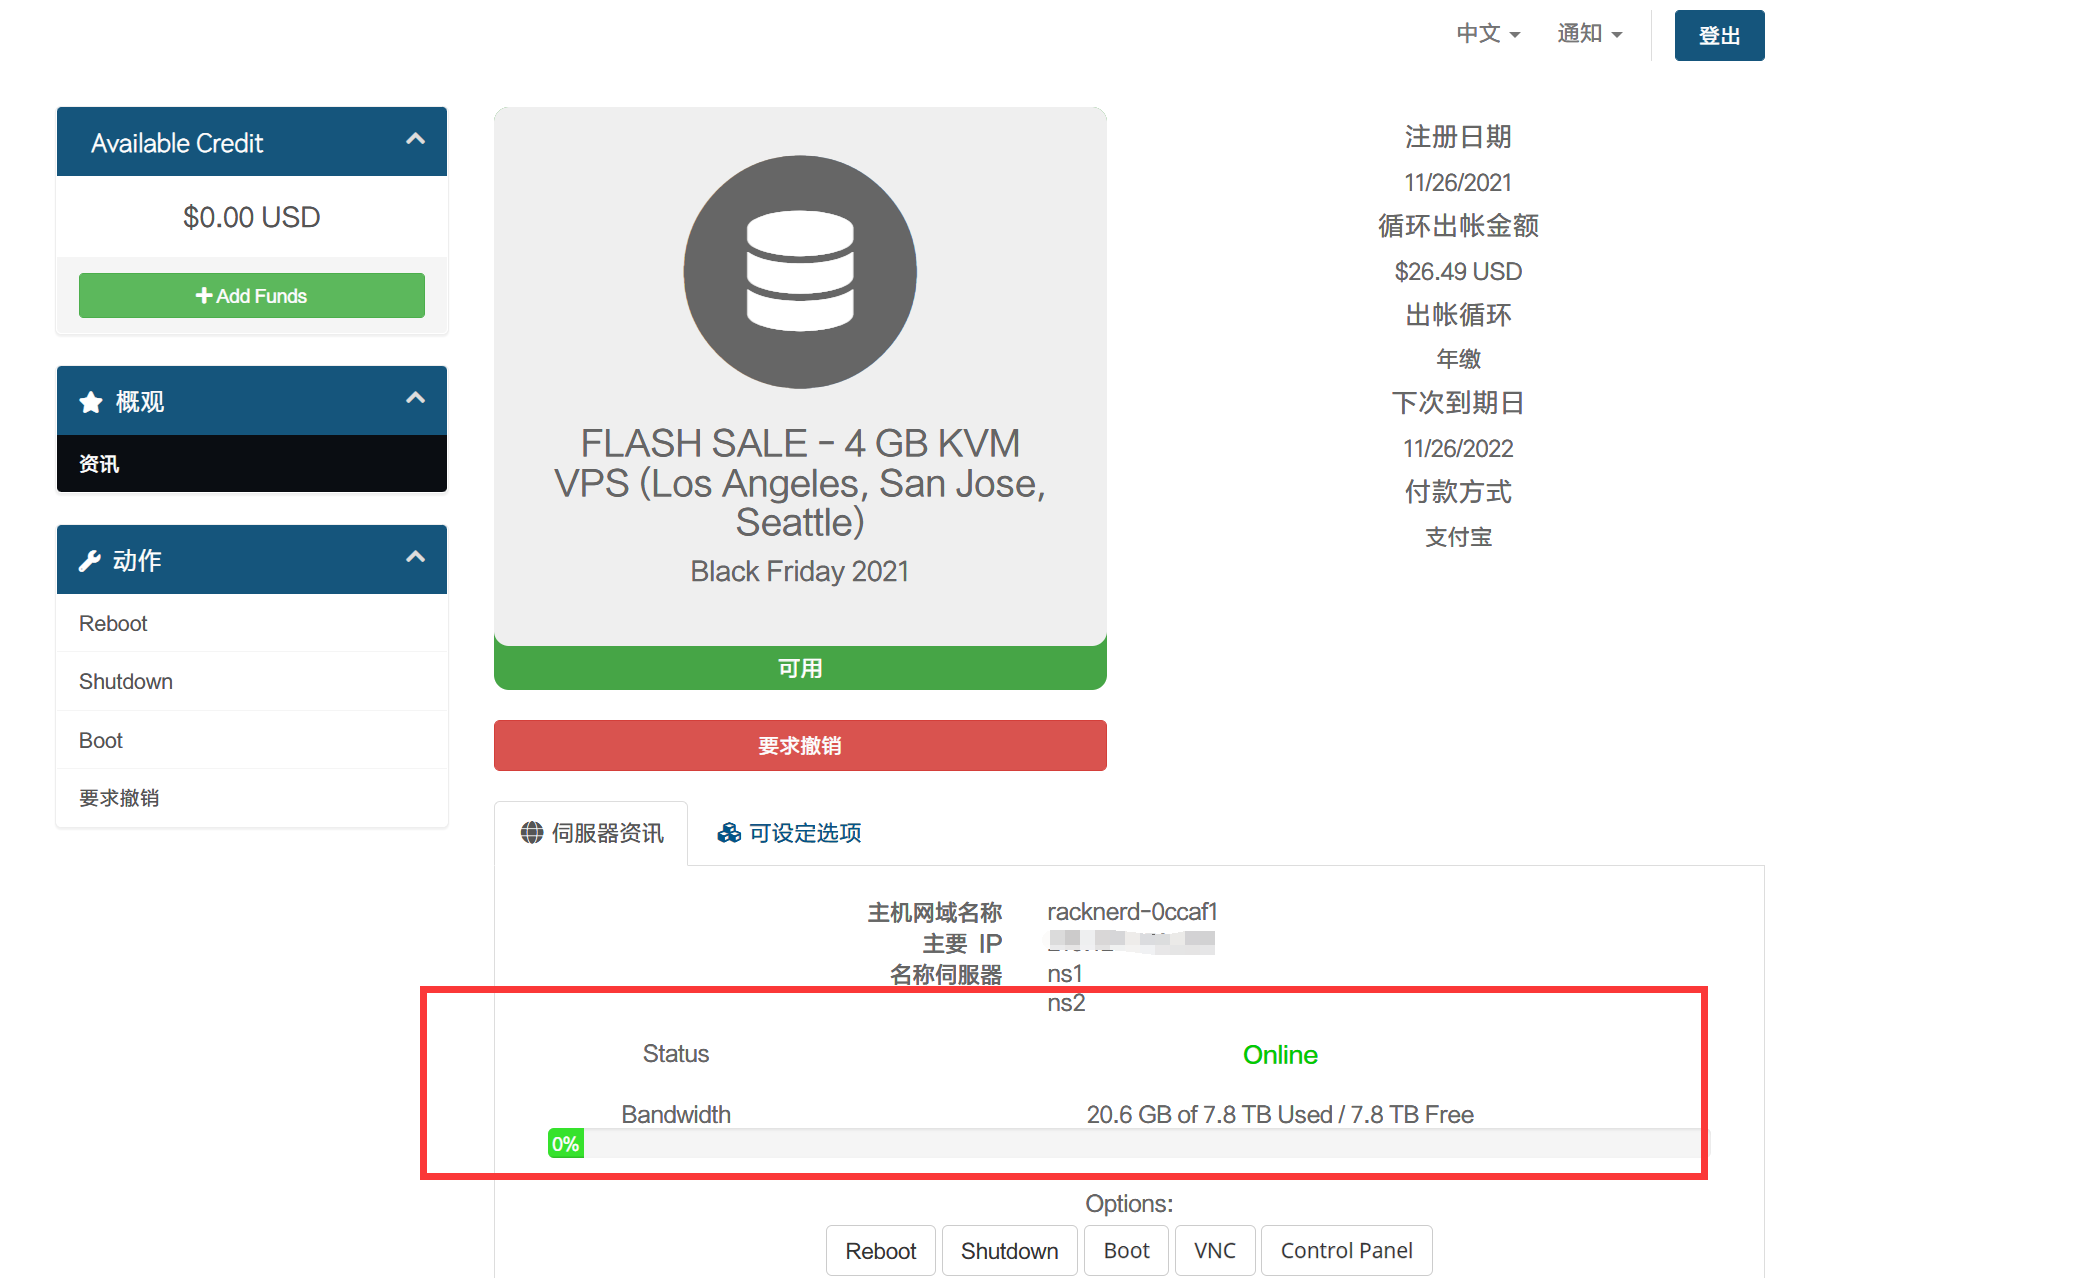2073x1278 pixels.
Task: Click the globe icon on 伺服器资讯 tab
Action: pos(532,833)
